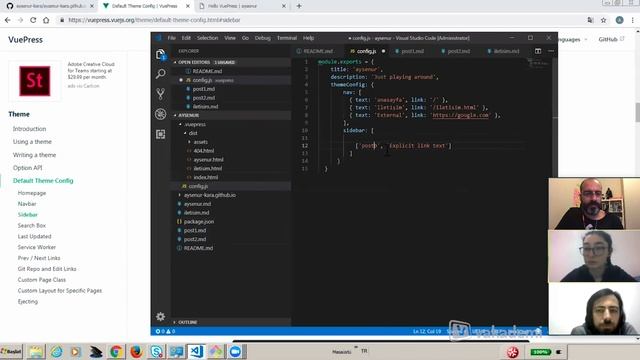Expand the assets folder
This screenshot has height=360, width=640.
[200, 142]
